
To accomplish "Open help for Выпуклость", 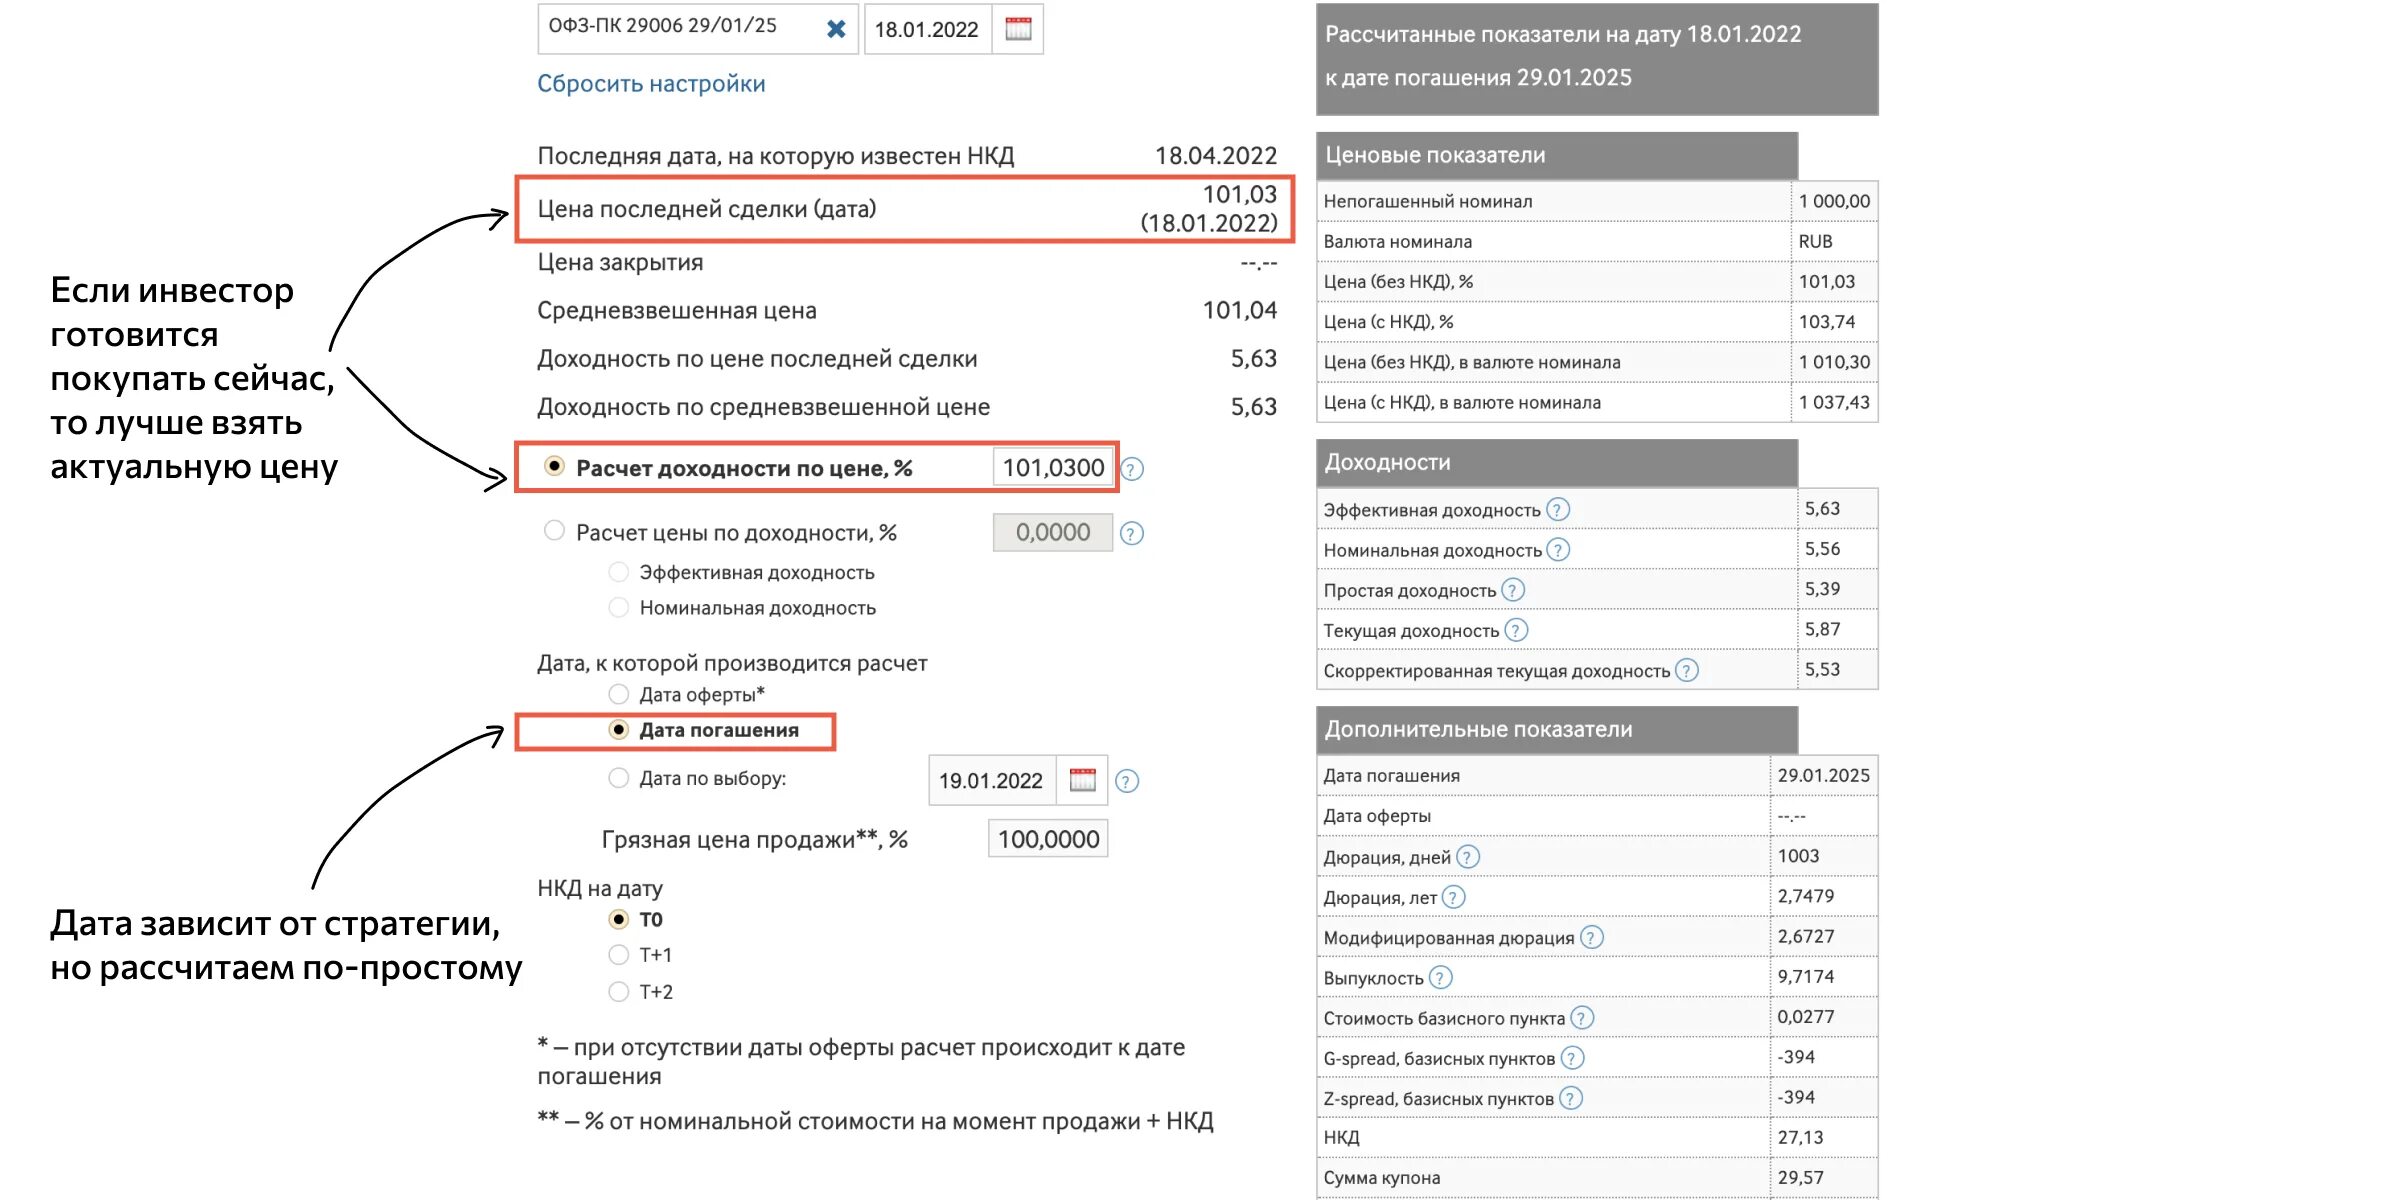I will [1440, 978].
